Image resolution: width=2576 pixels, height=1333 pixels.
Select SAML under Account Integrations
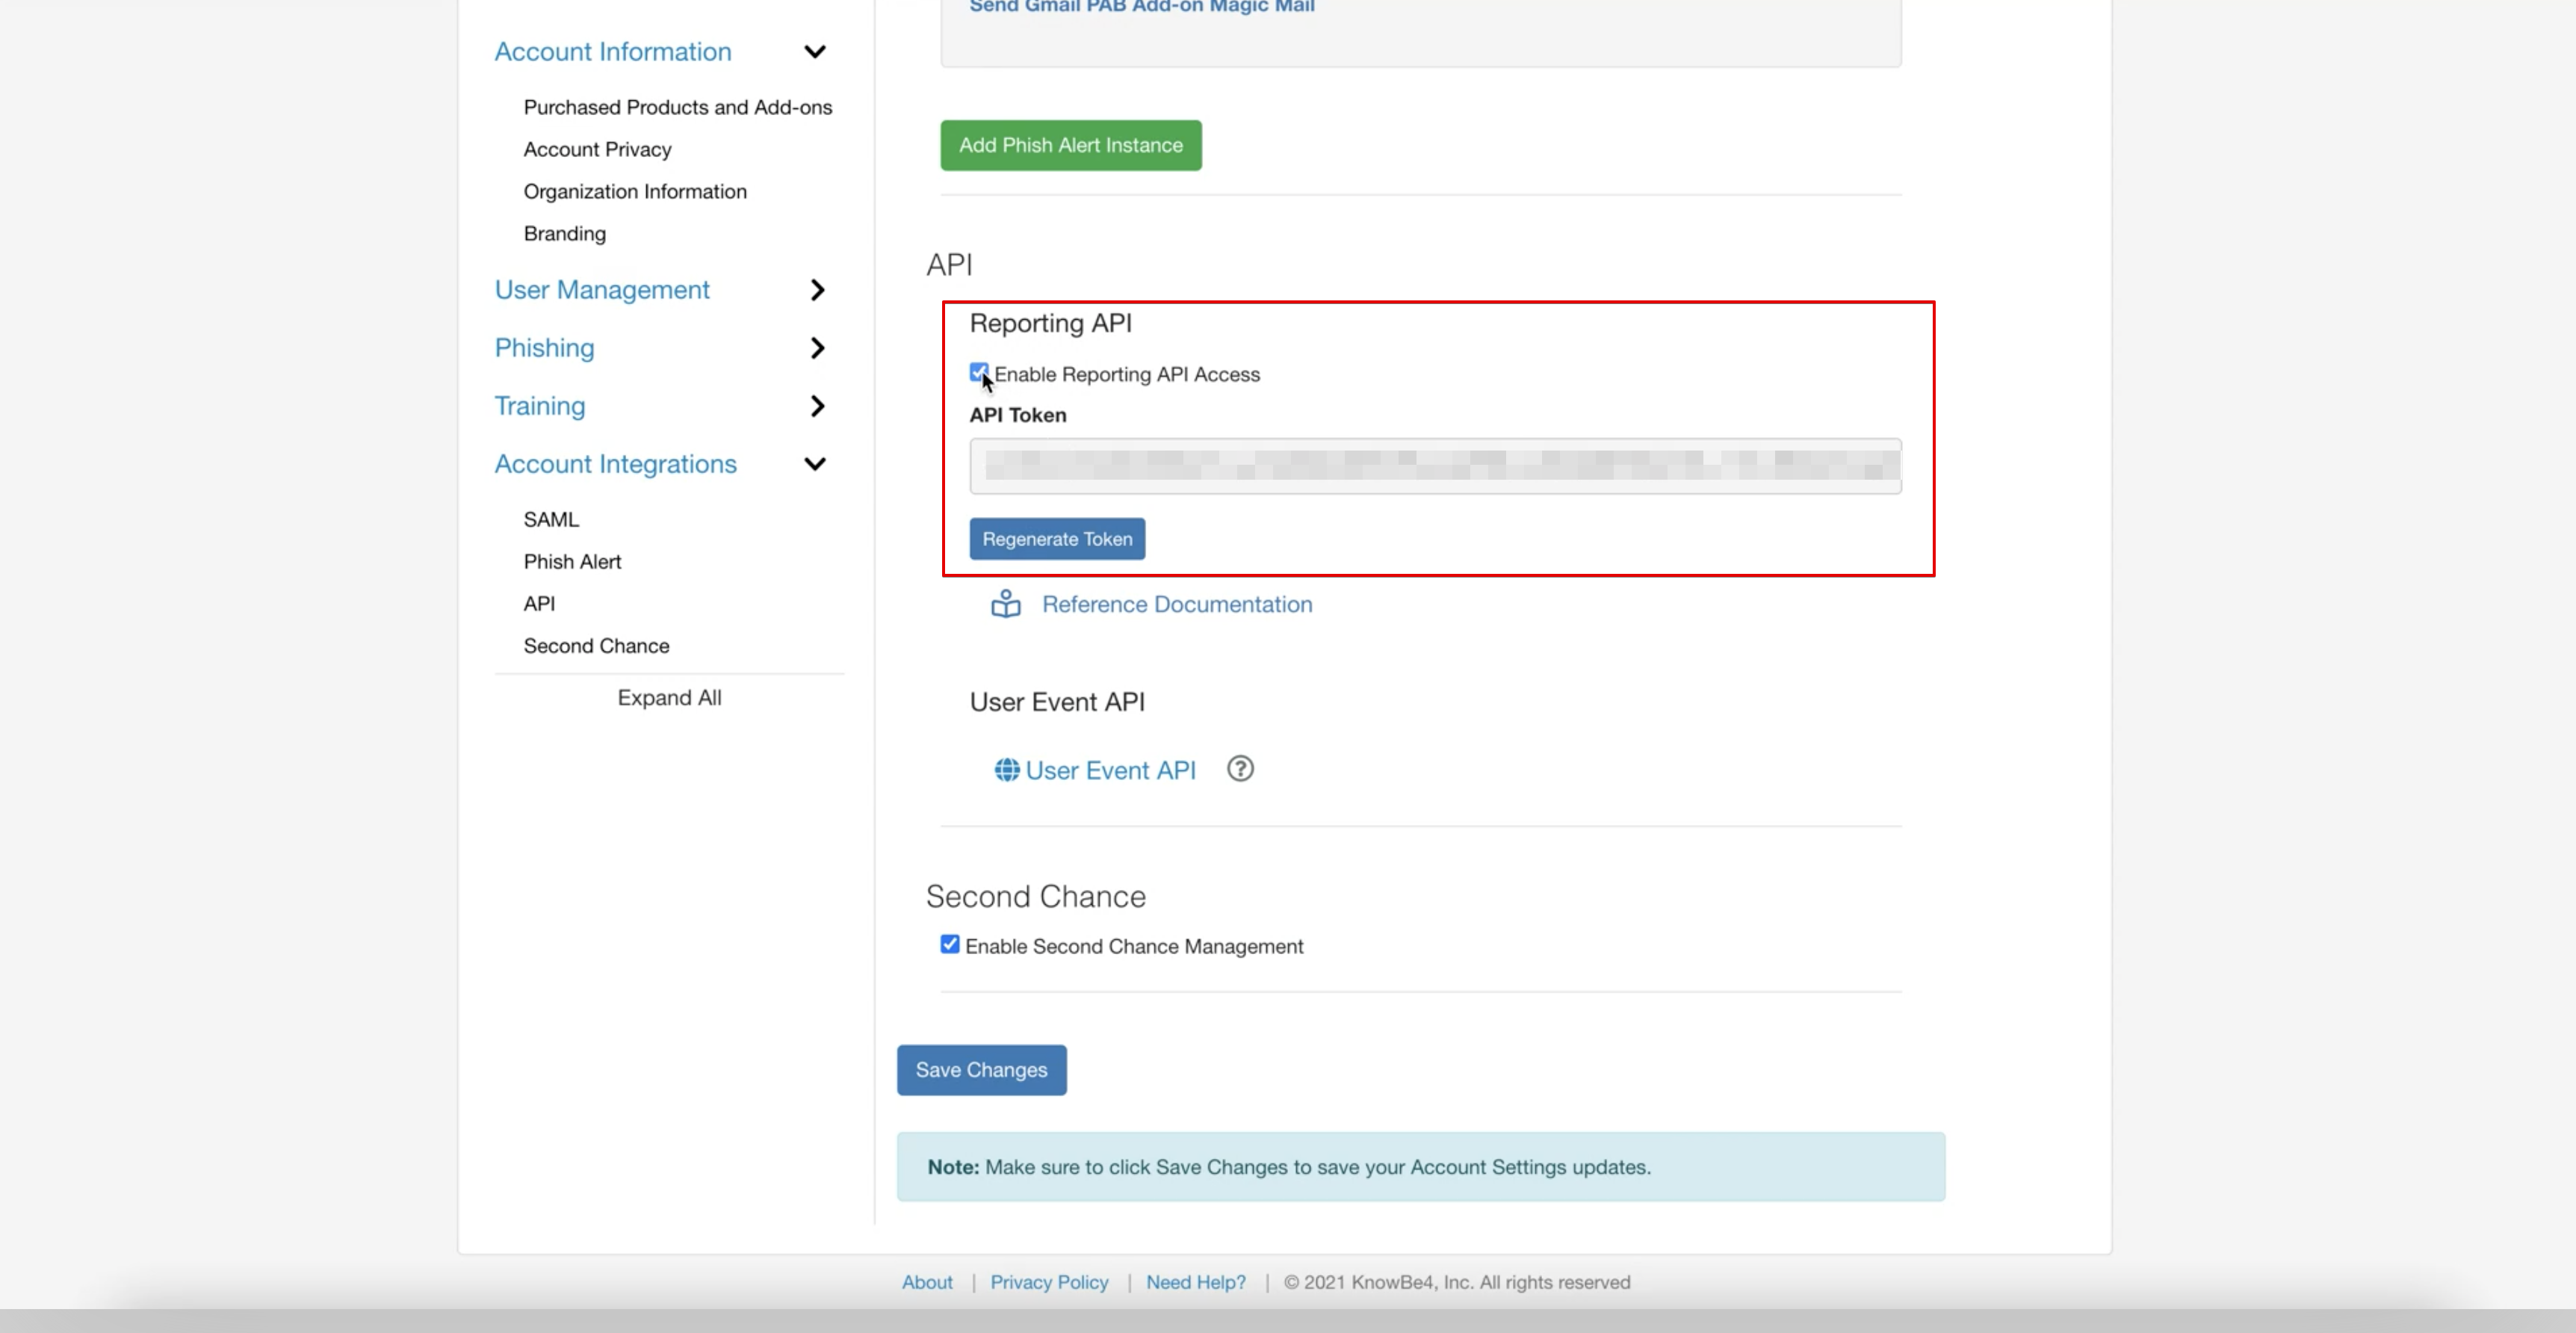tap(550, 519)
